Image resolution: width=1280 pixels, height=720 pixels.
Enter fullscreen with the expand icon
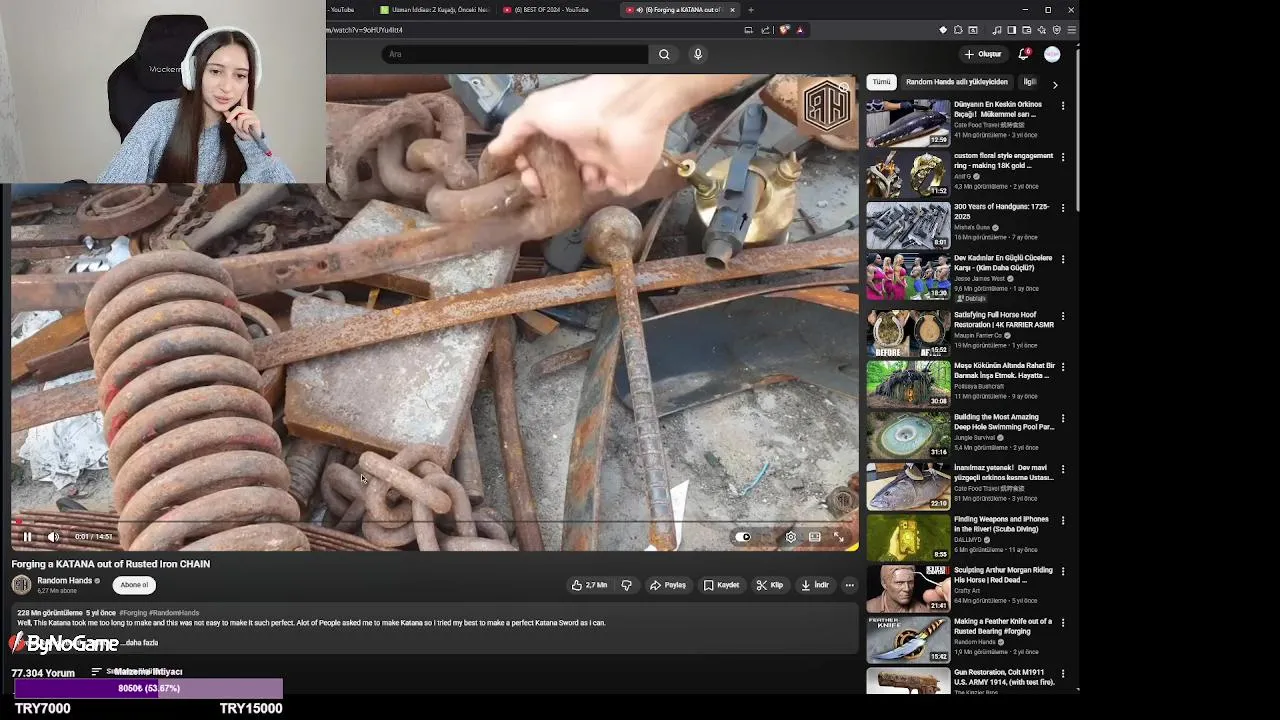coord(839,537)
